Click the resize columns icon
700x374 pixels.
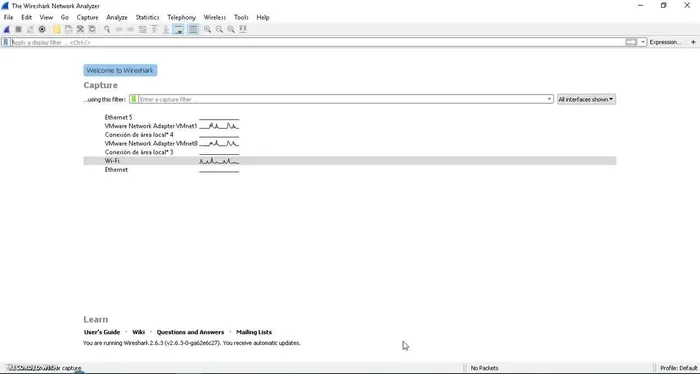pos(243,29)
